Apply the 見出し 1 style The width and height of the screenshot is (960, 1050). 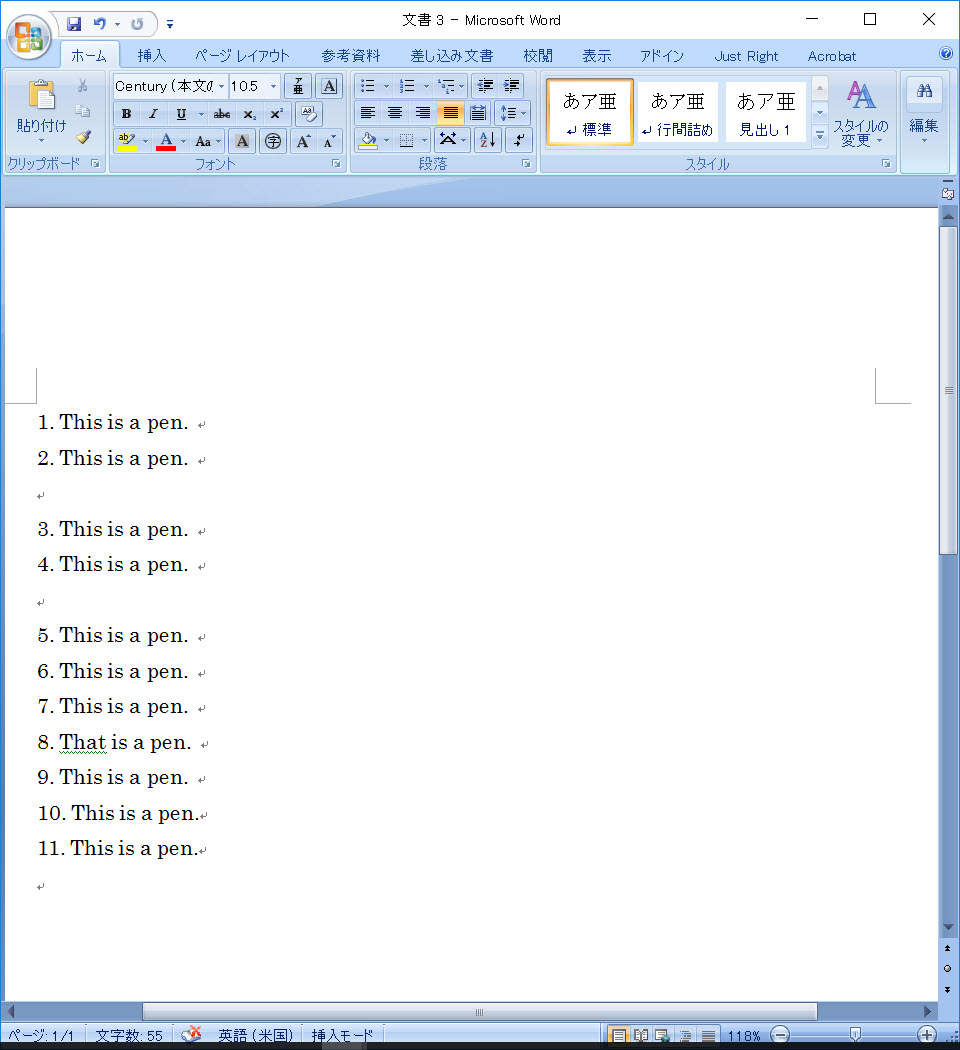[x=765, y=112]
